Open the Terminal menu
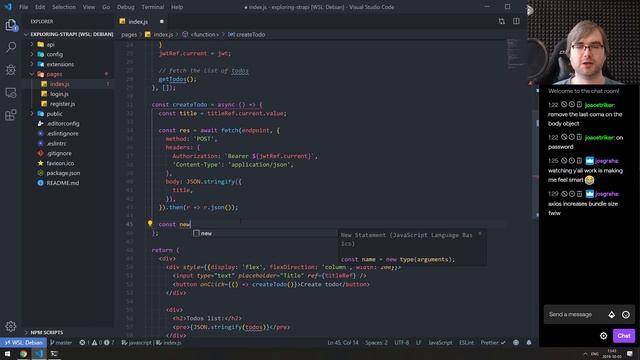Viewport: 640px width, 360px height. coord(153,7)
